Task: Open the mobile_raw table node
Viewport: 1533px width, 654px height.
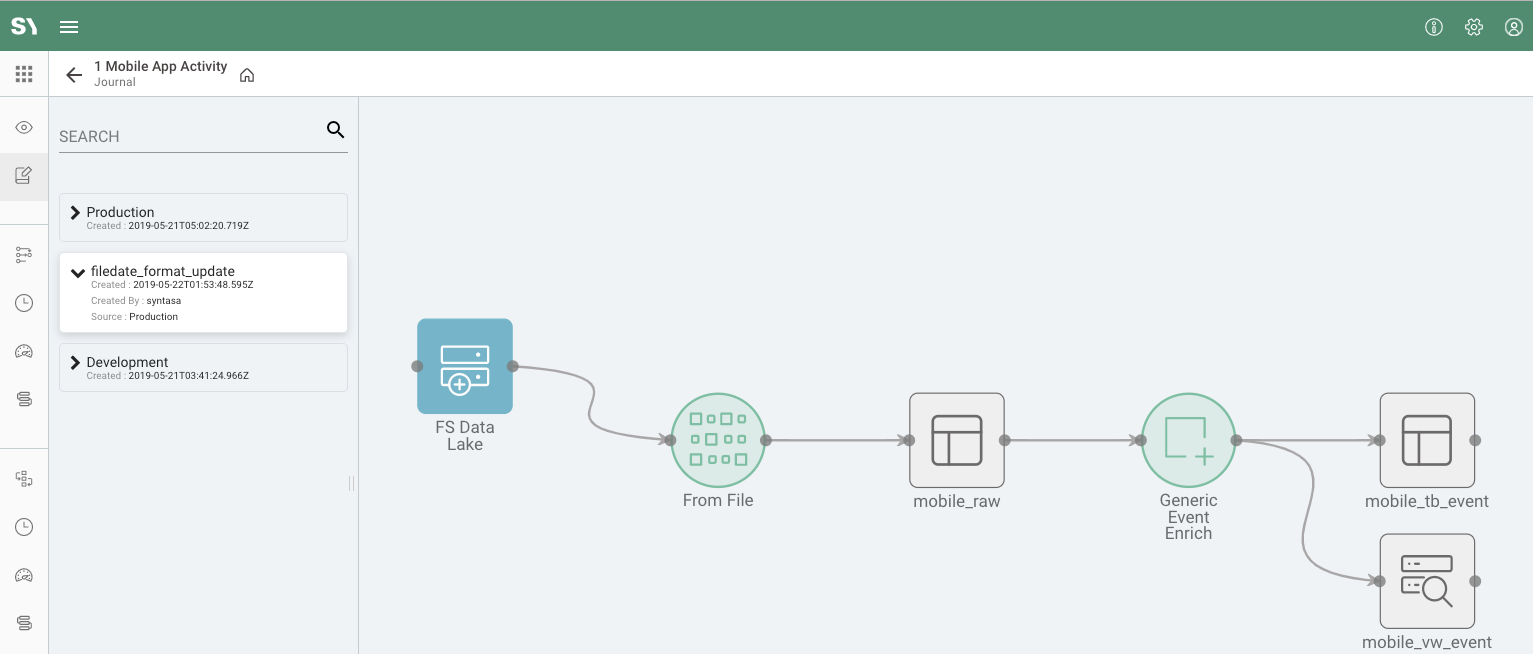Action: (x=957, y=440)
